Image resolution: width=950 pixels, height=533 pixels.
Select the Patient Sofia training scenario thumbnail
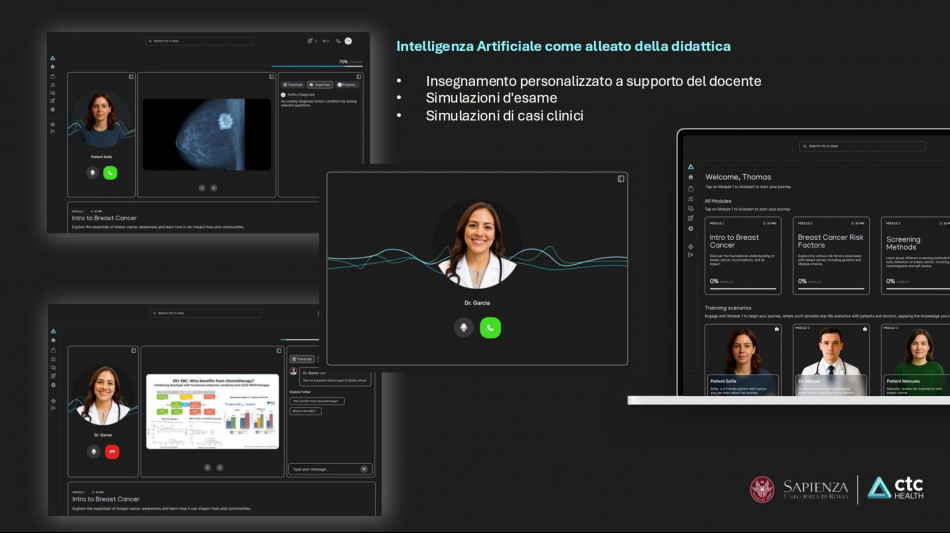742,360
